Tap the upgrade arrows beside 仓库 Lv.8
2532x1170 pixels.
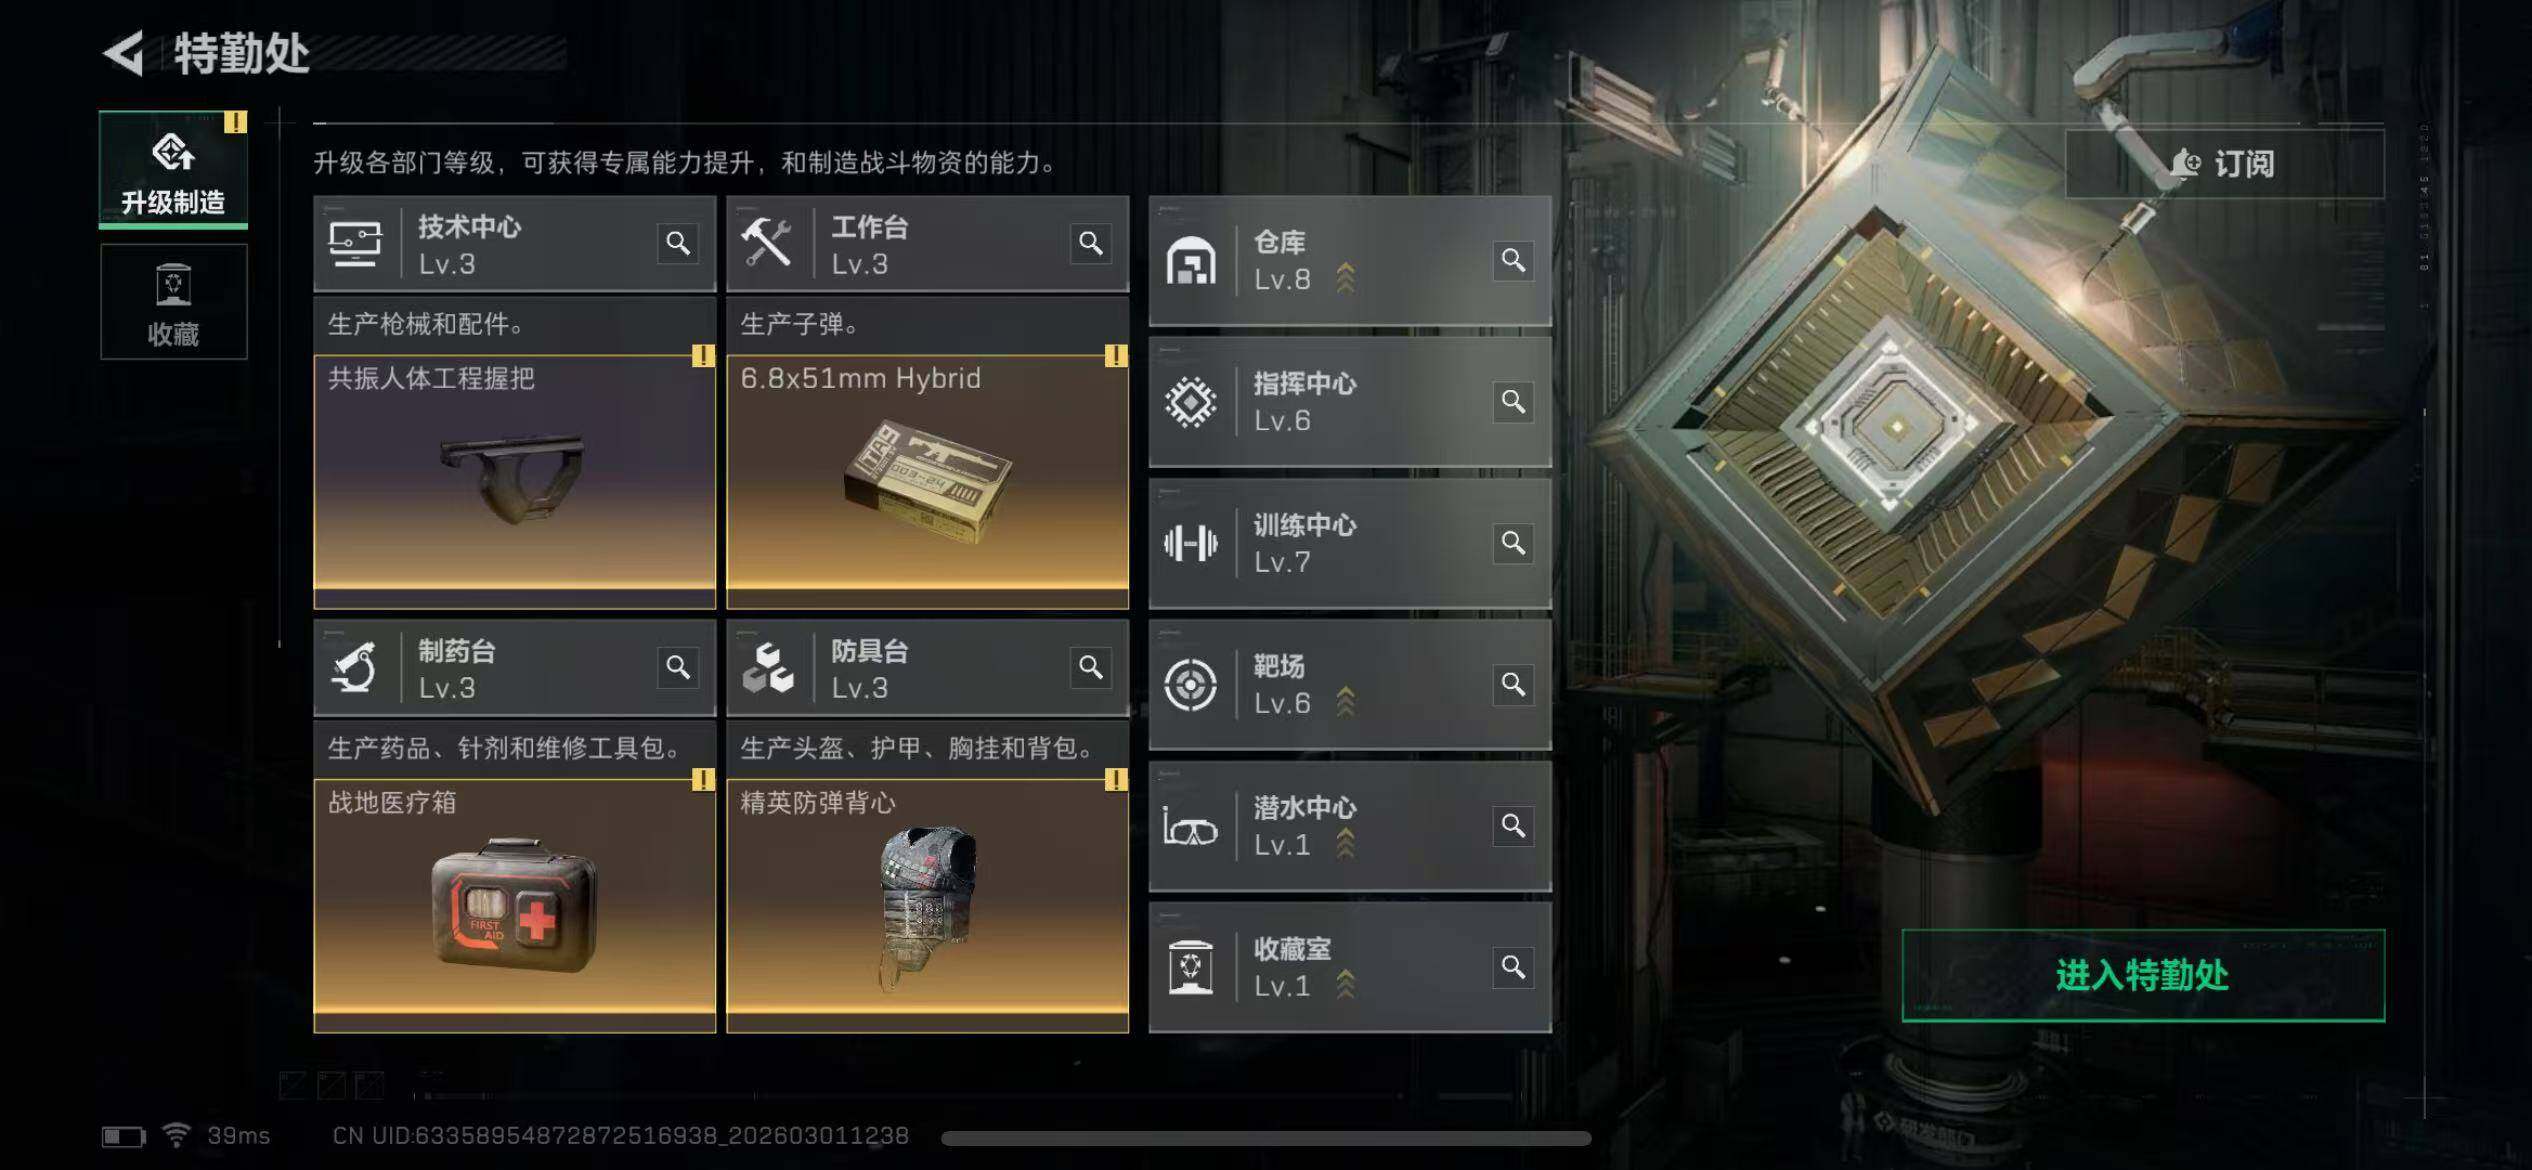coord(1346,279)
